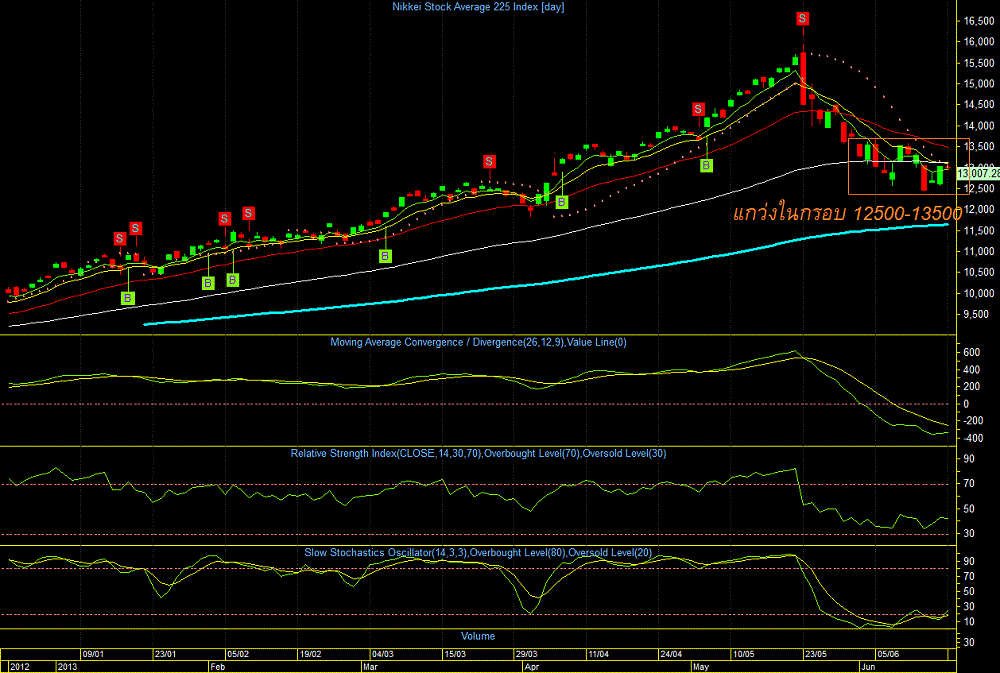Click the -200 MACD axis value
The image size is (1000, 673).
pyautogui.click(x=971, y=421)
